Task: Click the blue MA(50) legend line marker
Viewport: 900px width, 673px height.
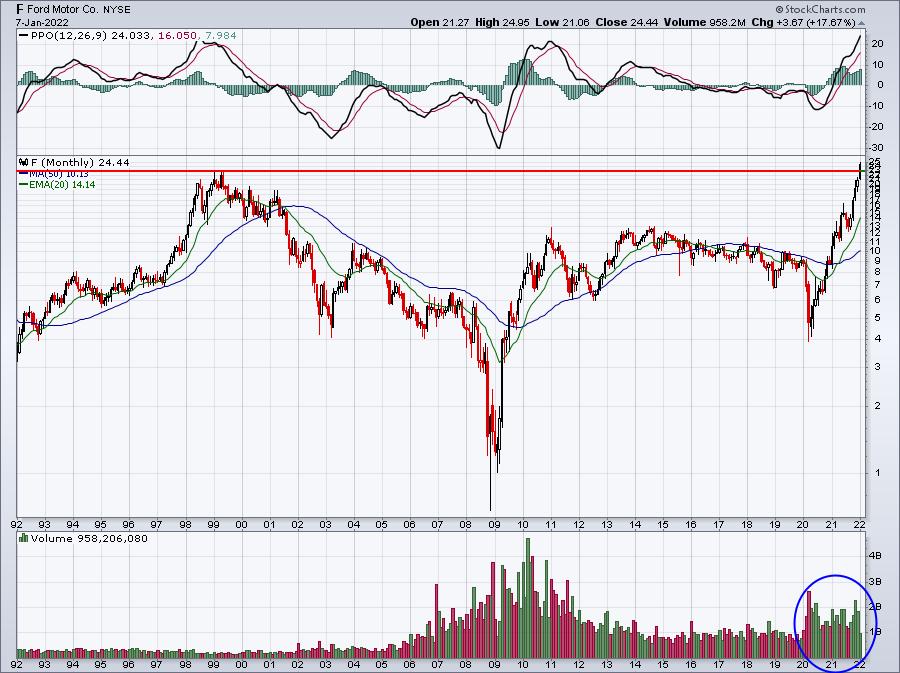Action: pos(24,173)
